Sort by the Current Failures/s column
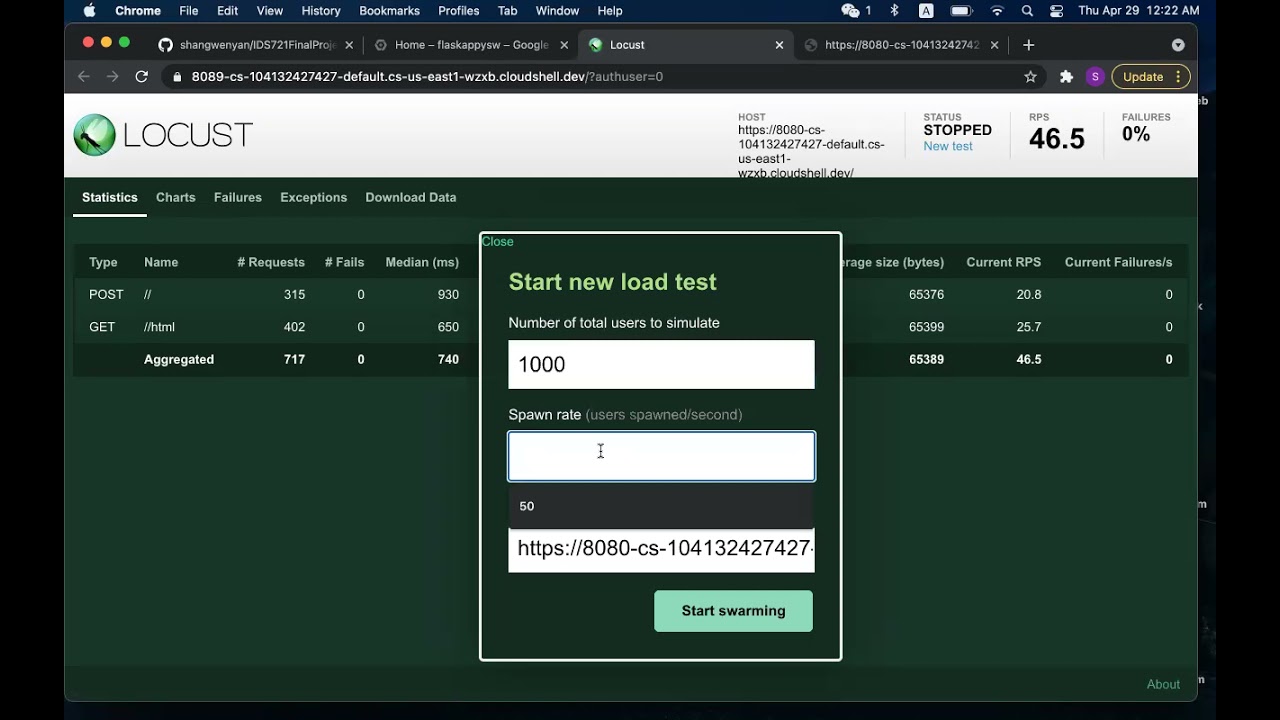The height and width of the screenshot is (720, 1280). pyautogui.click(x=1118, y=263)
